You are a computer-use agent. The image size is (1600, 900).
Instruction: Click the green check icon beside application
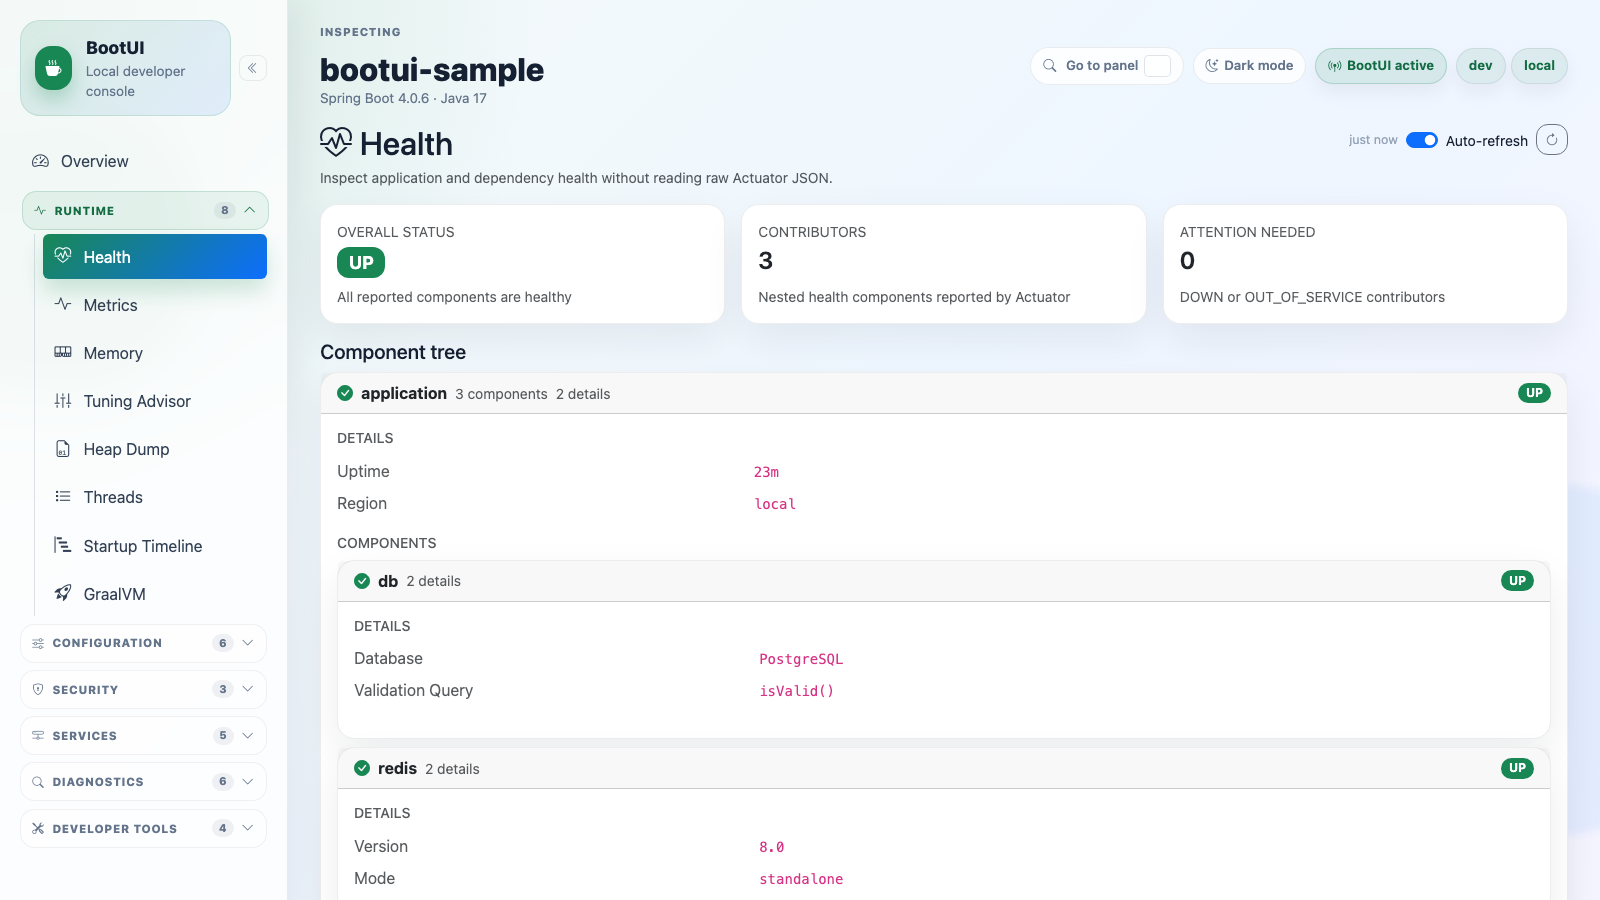345,393
